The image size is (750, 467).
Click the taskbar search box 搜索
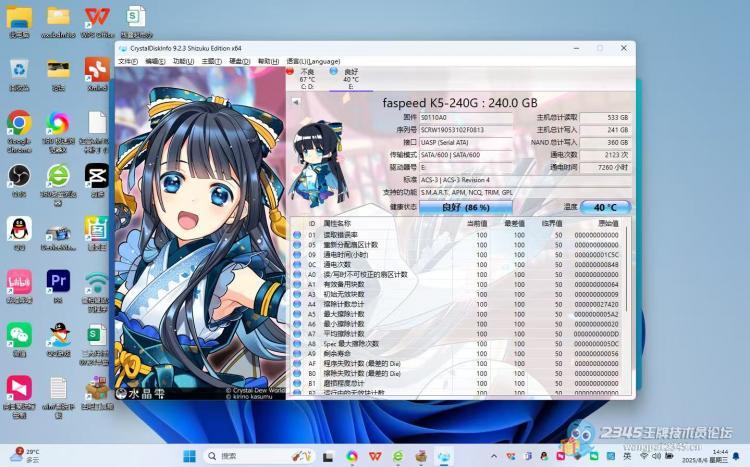click(260, 456)
